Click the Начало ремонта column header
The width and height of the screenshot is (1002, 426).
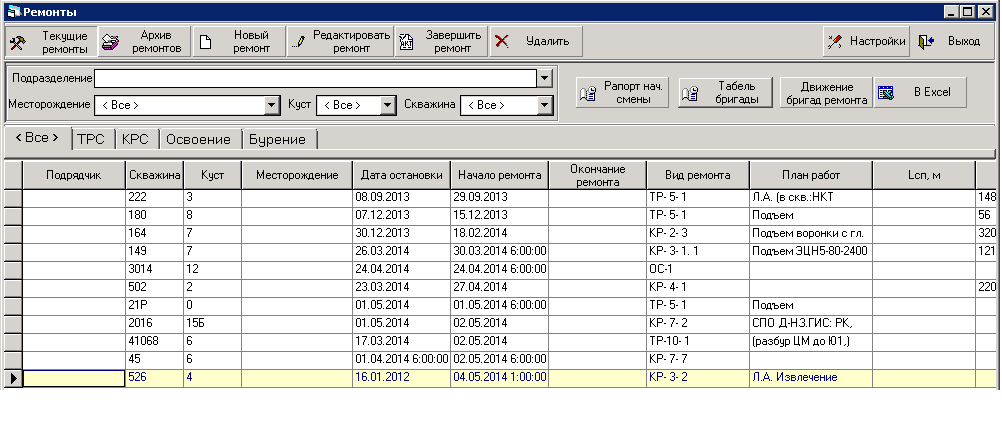[x=500, y=175]
